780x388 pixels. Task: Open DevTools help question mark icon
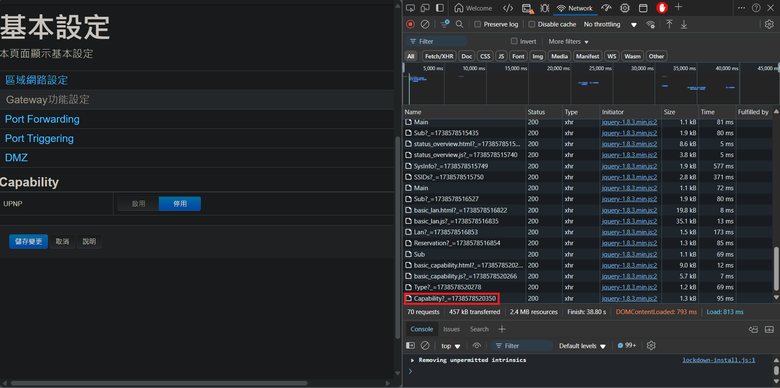(756, 8)
